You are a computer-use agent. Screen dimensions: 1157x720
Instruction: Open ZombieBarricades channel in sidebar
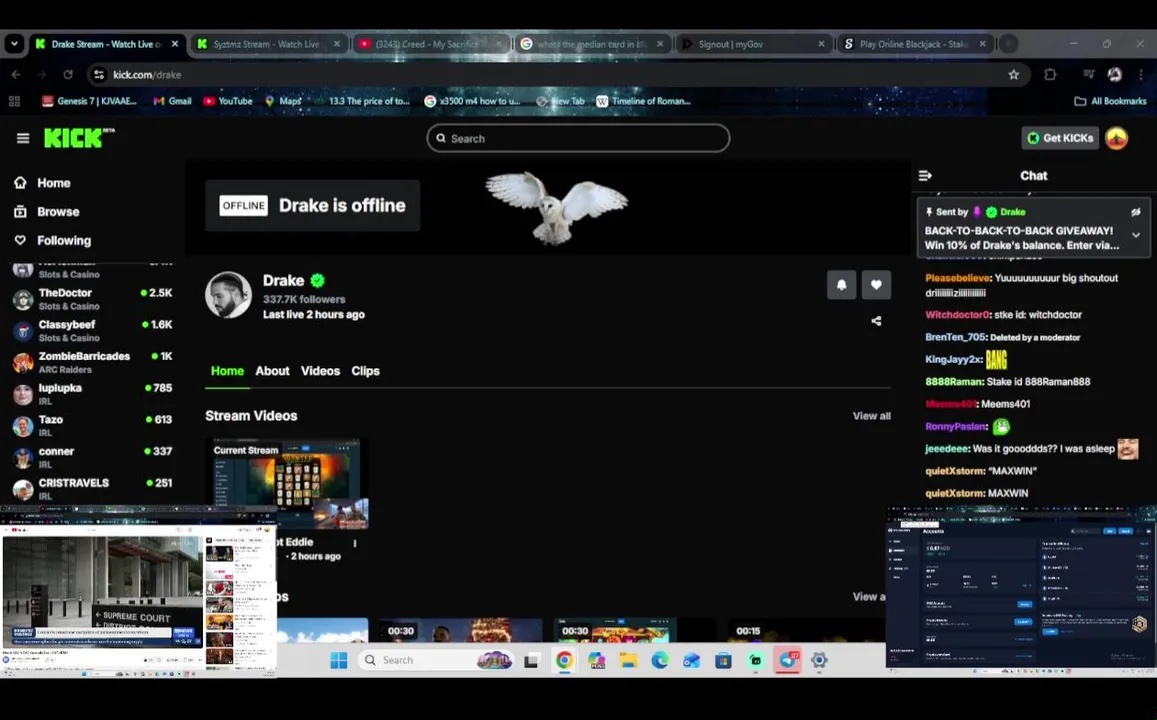pos(92,362)
